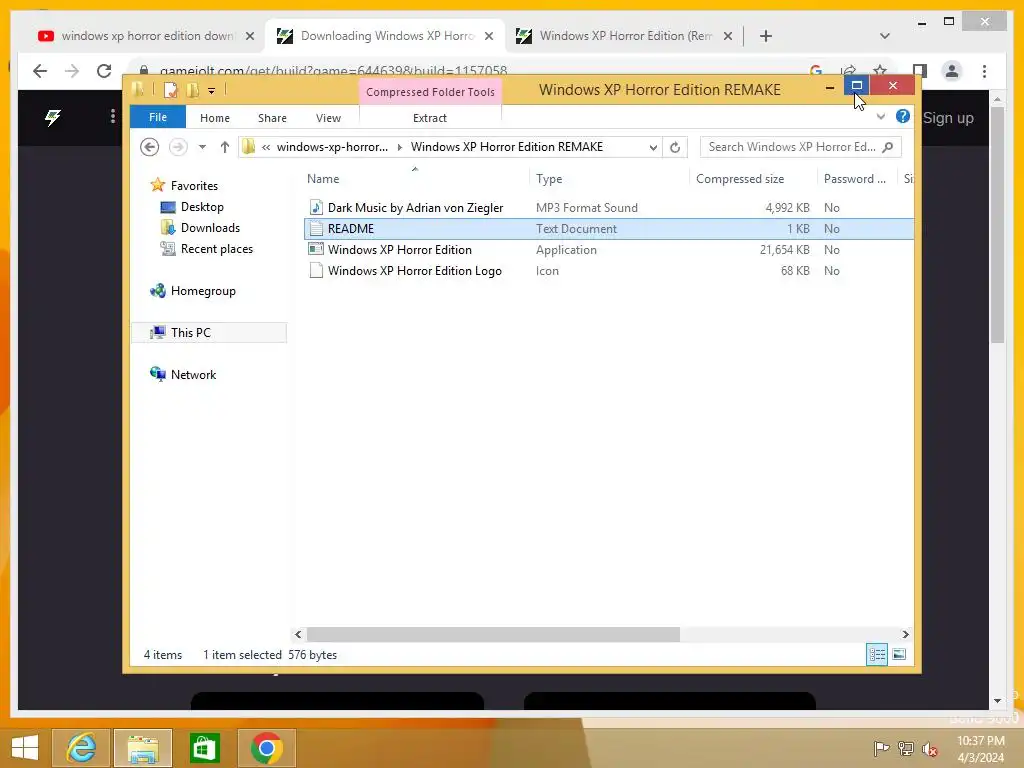Click the search magnifier icon in Explorer
Viewport: 1024px width, 768px height.
pyautogui.click(x=888, y=147)
